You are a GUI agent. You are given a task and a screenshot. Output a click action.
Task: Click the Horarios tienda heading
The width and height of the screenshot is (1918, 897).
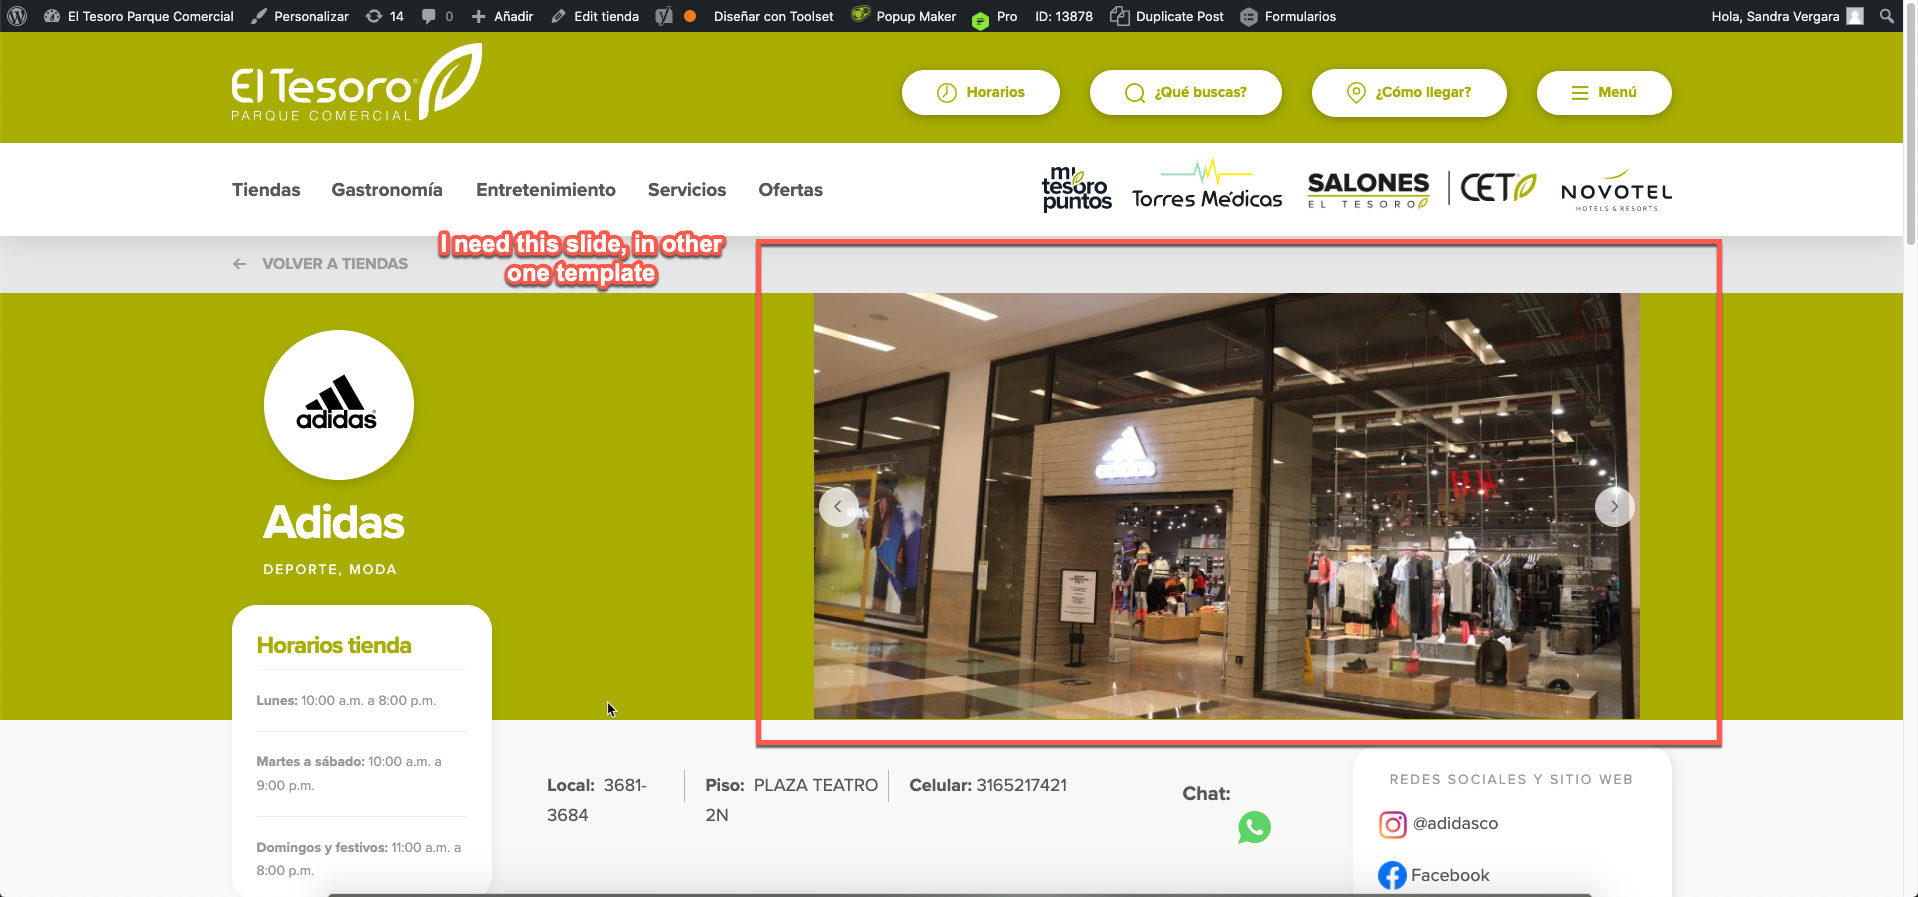pos(334,645)
